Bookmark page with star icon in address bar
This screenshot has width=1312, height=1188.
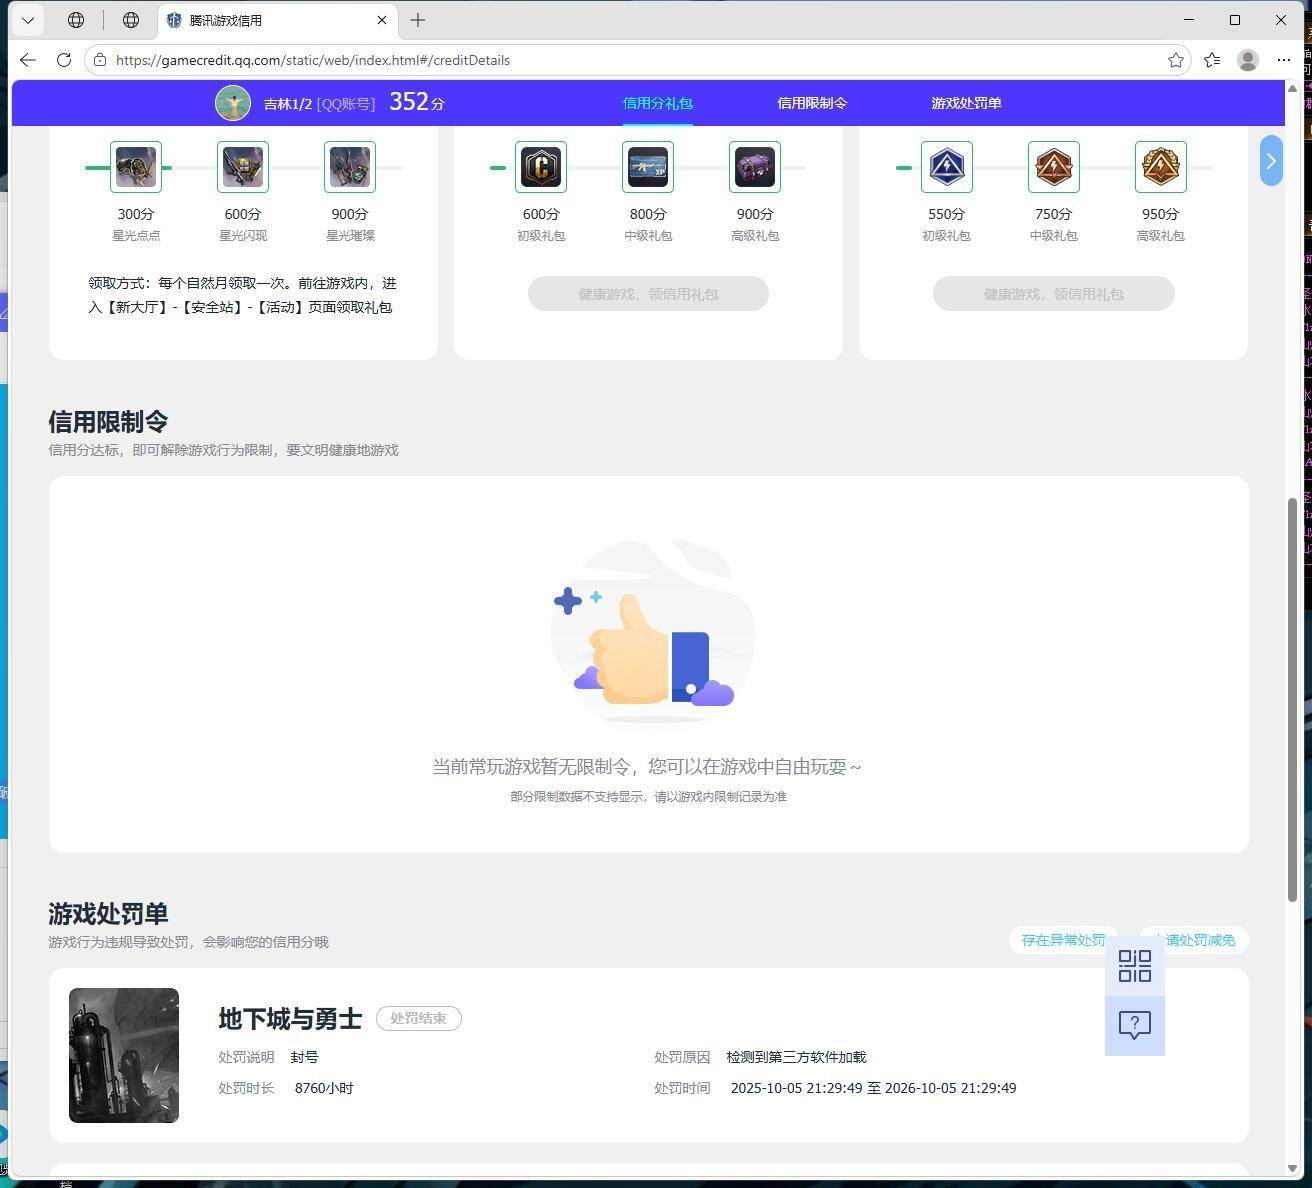pyautogui.click(x=1176, y=60)
